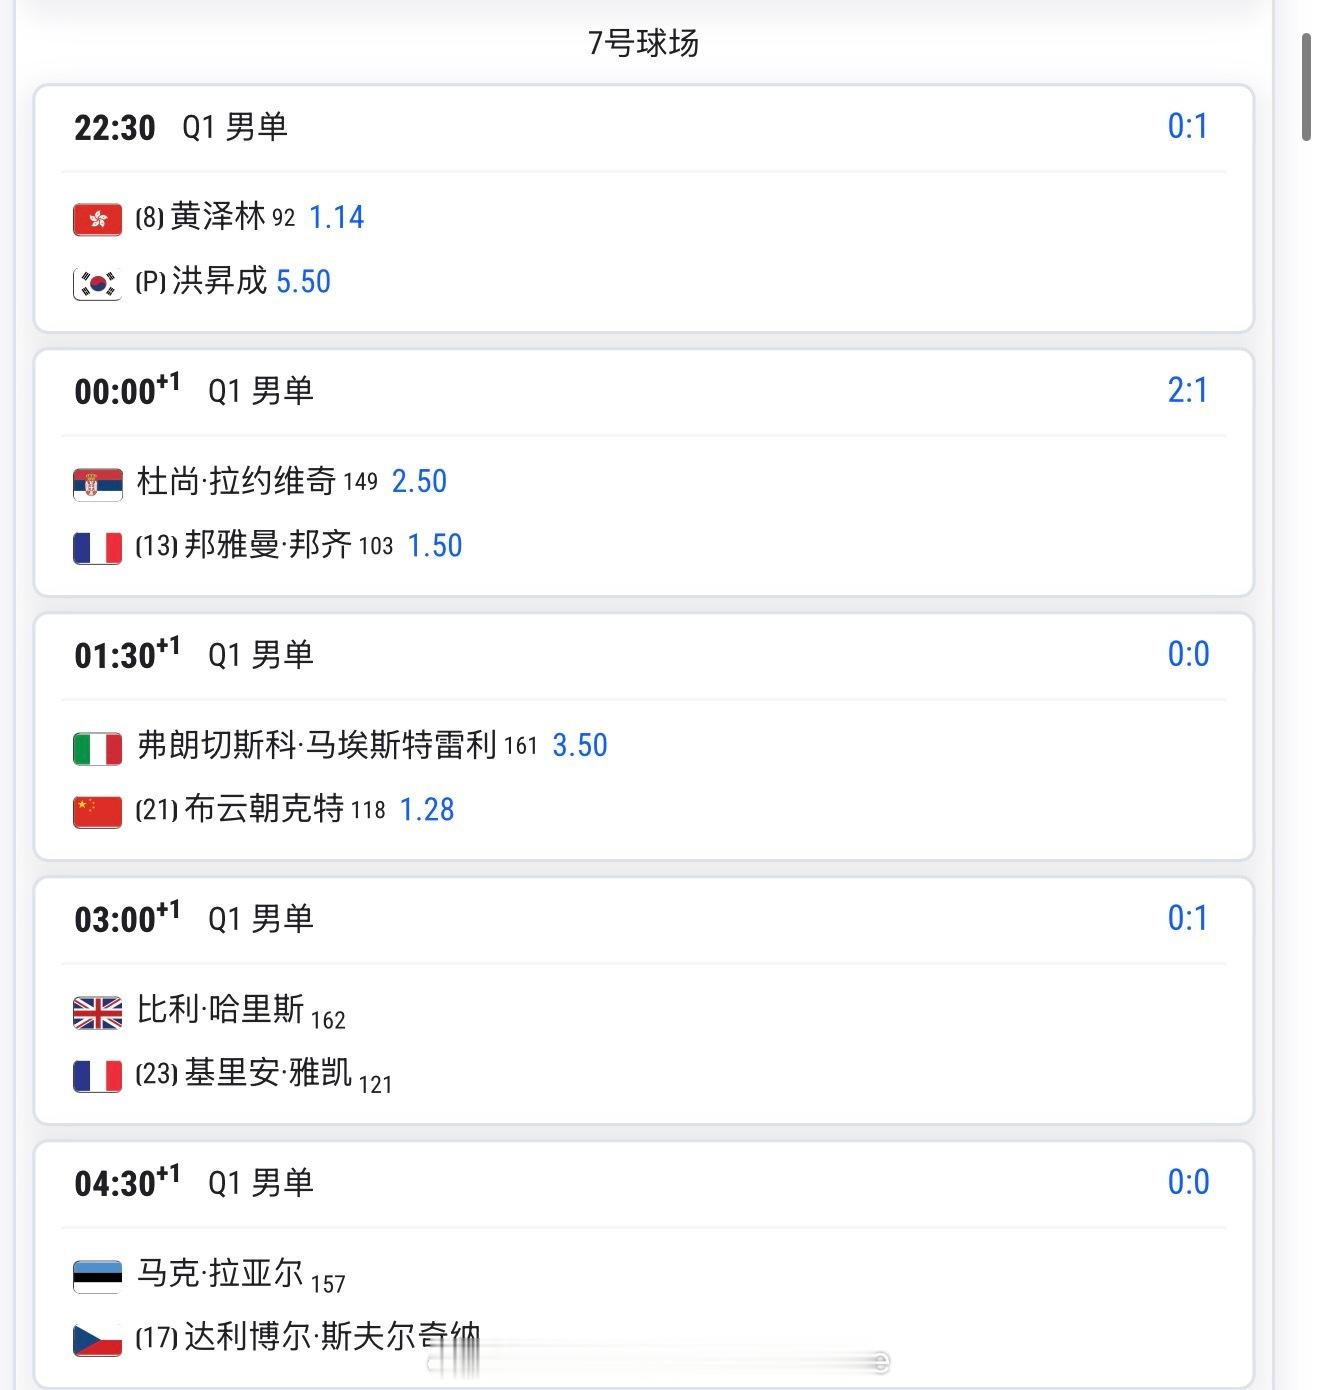Viewport: 1320px width, 1390px height.
Task: Open the 00:00 match score 2:1
Action: pyautogui.click(x=1188, y=390)
